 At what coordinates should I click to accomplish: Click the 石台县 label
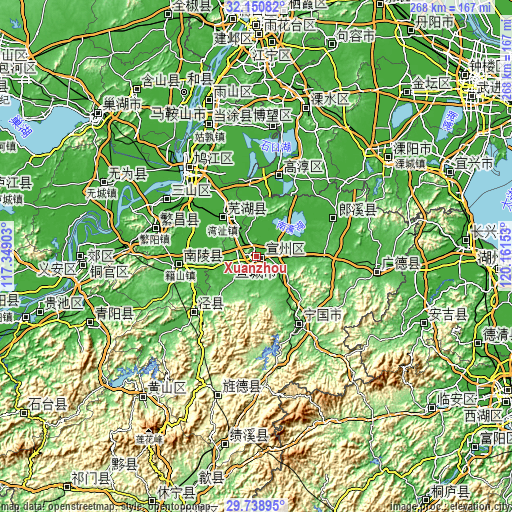click(x=48, y=405)
